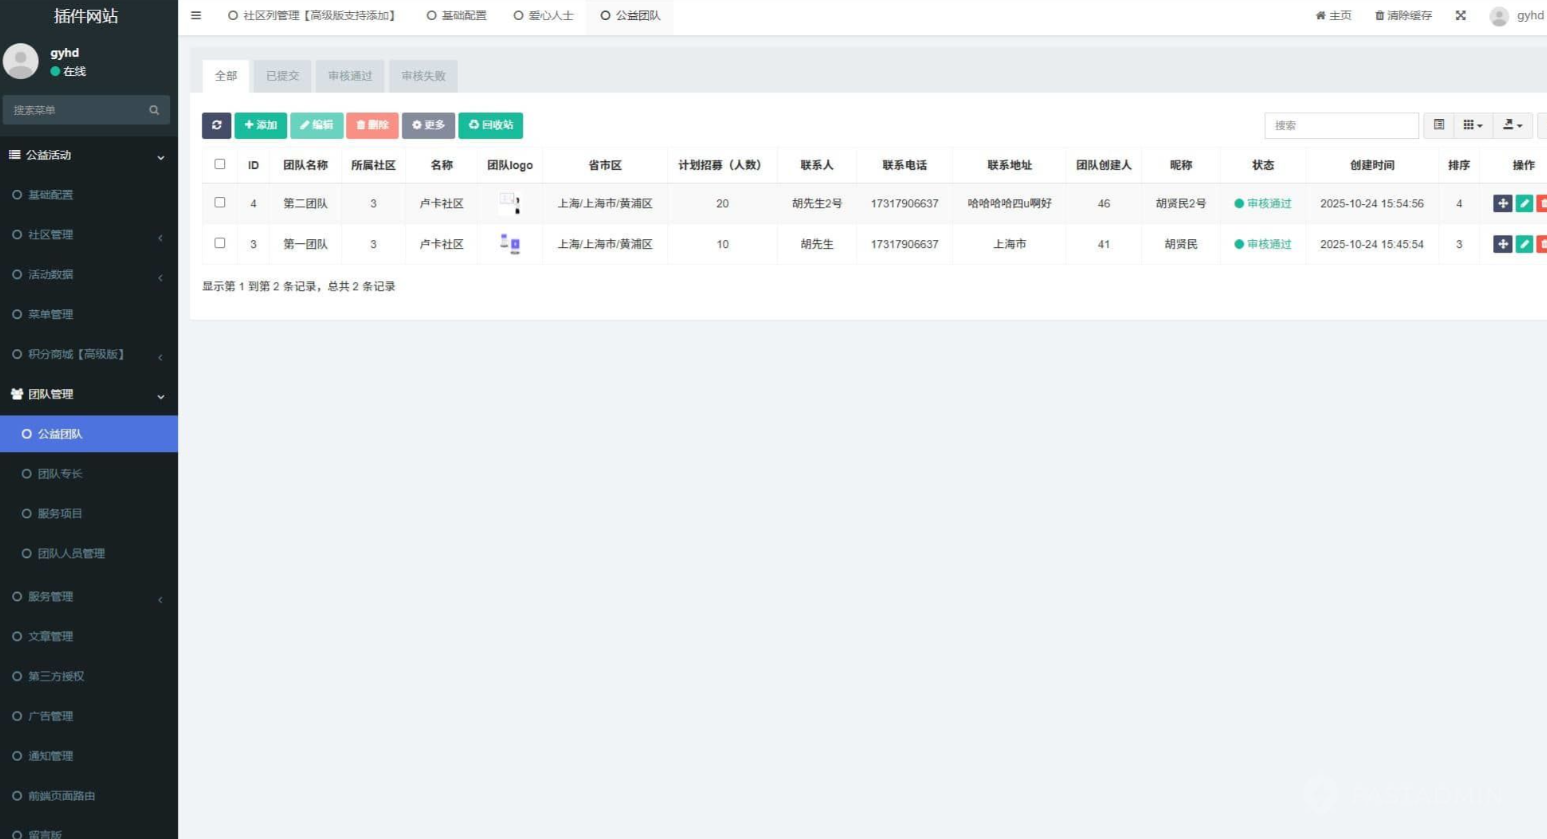Switch to the 审核通过 filter tab

coord(350,76)
